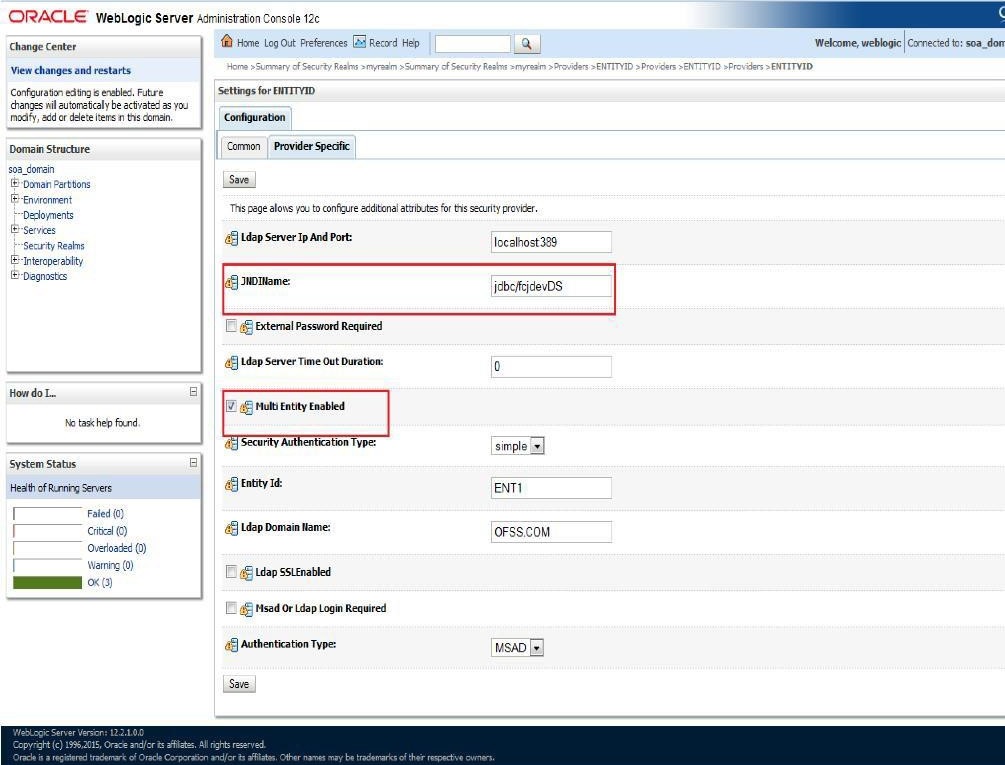
Task: Expand Diagnostics tree node
Action: tap(15, 275)
